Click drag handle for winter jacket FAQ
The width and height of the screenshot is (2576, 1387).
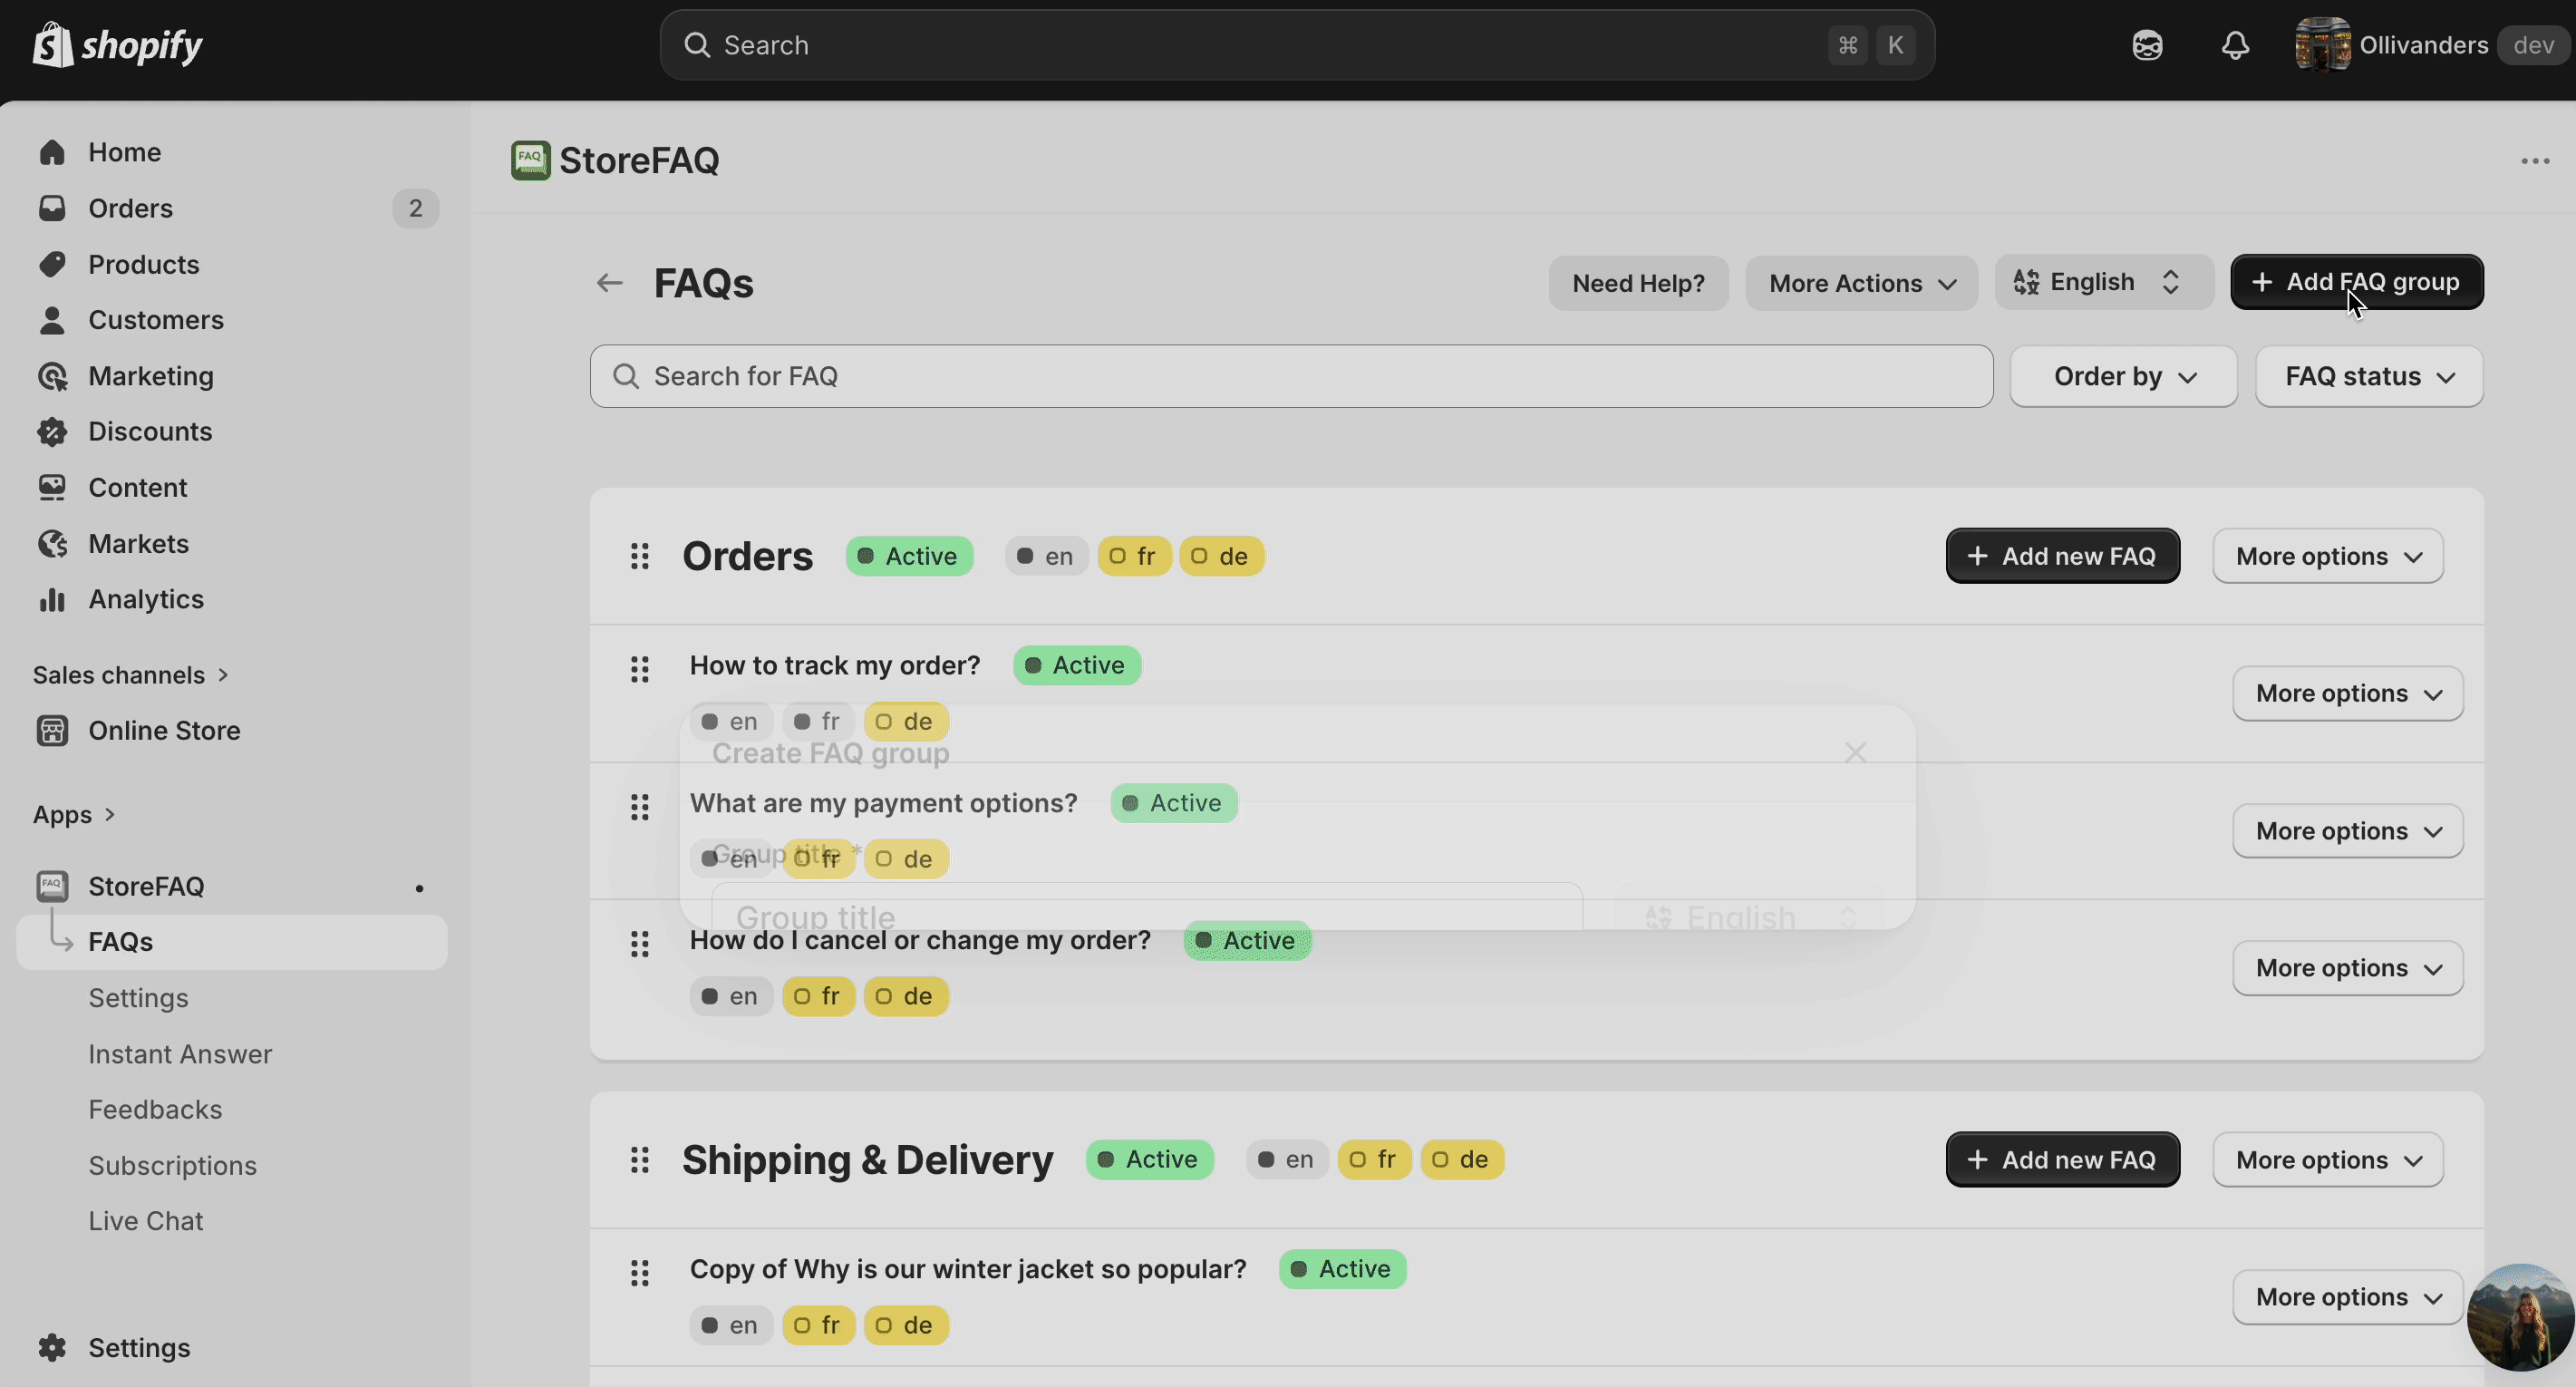pyautogui.click(x=640, y=1273)
